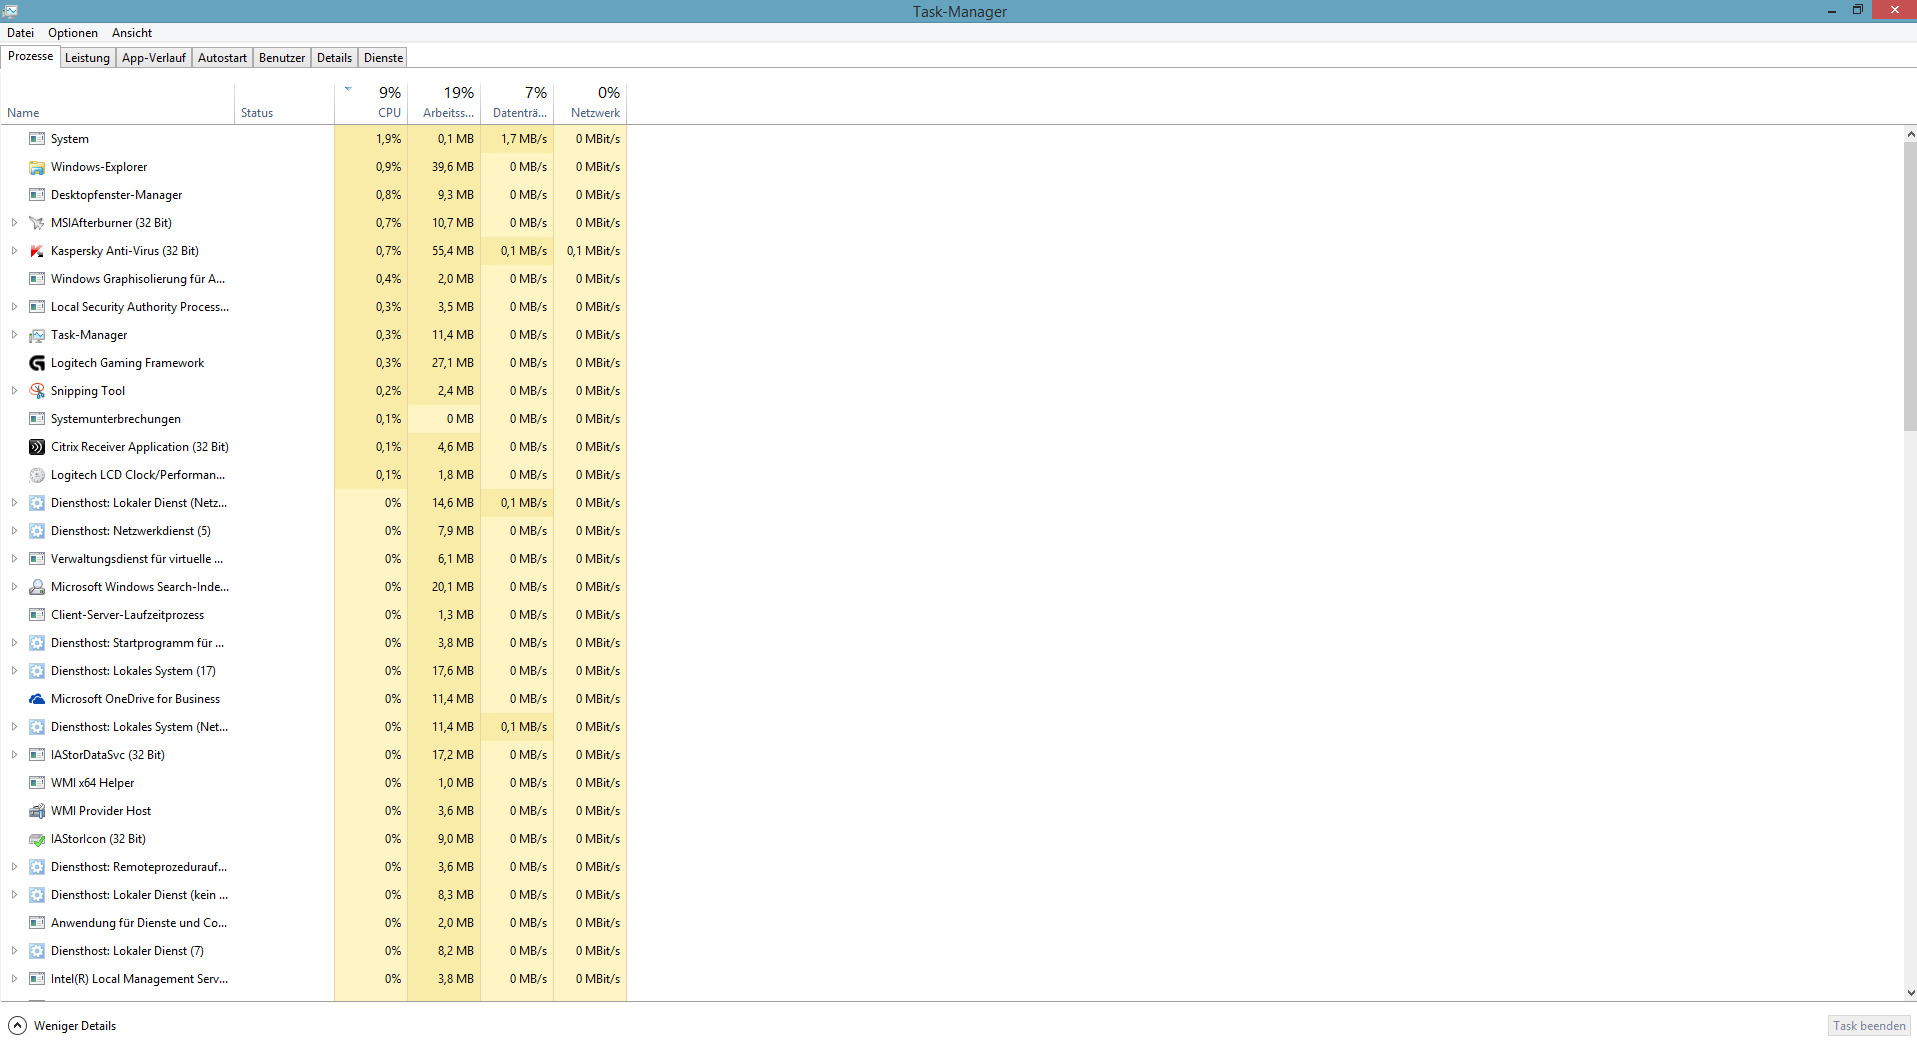Image resolution: width=1917 pixels, height=1049 pixels.
Task: Expand Microsoft Windows Search-Indexer entry
Action: click(x=14, y=587)
